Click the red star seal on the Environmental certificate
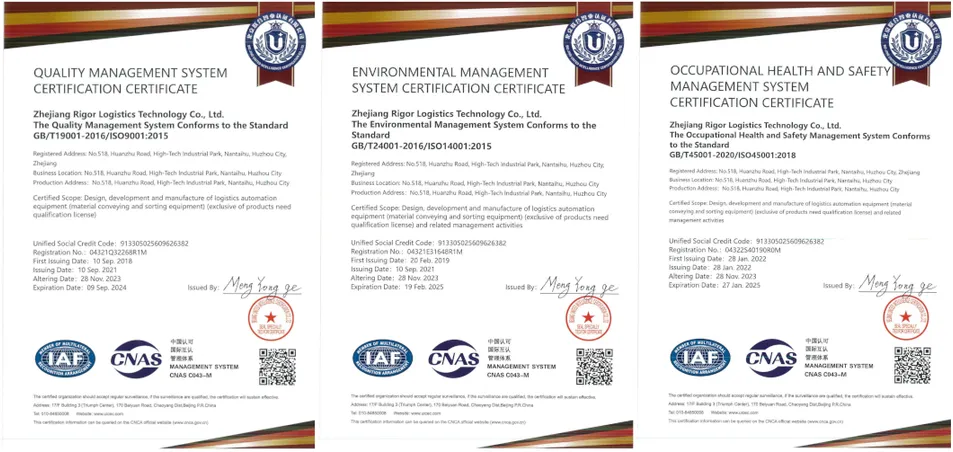Screen dimensions: 953x452 (x=586, y=320)
